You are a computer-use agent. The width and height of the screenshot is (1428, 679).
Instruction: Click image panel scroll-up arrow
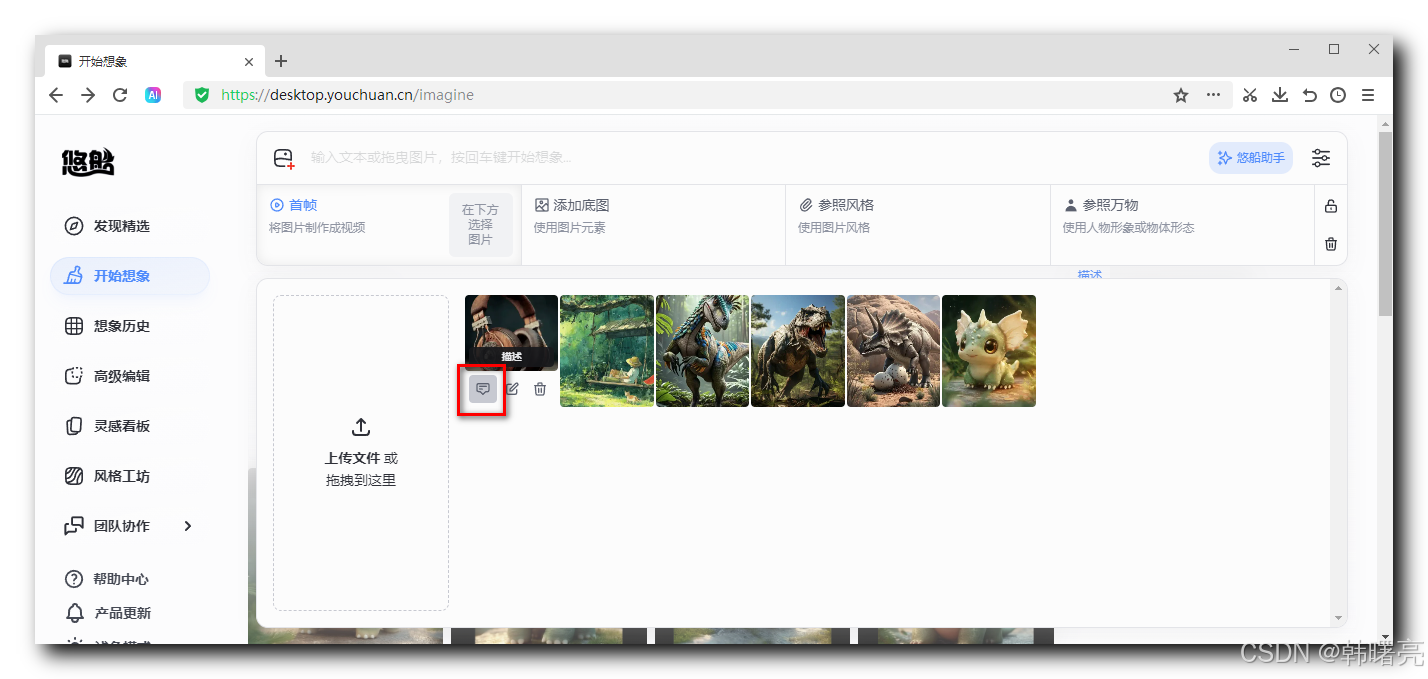pos(1338,289)
